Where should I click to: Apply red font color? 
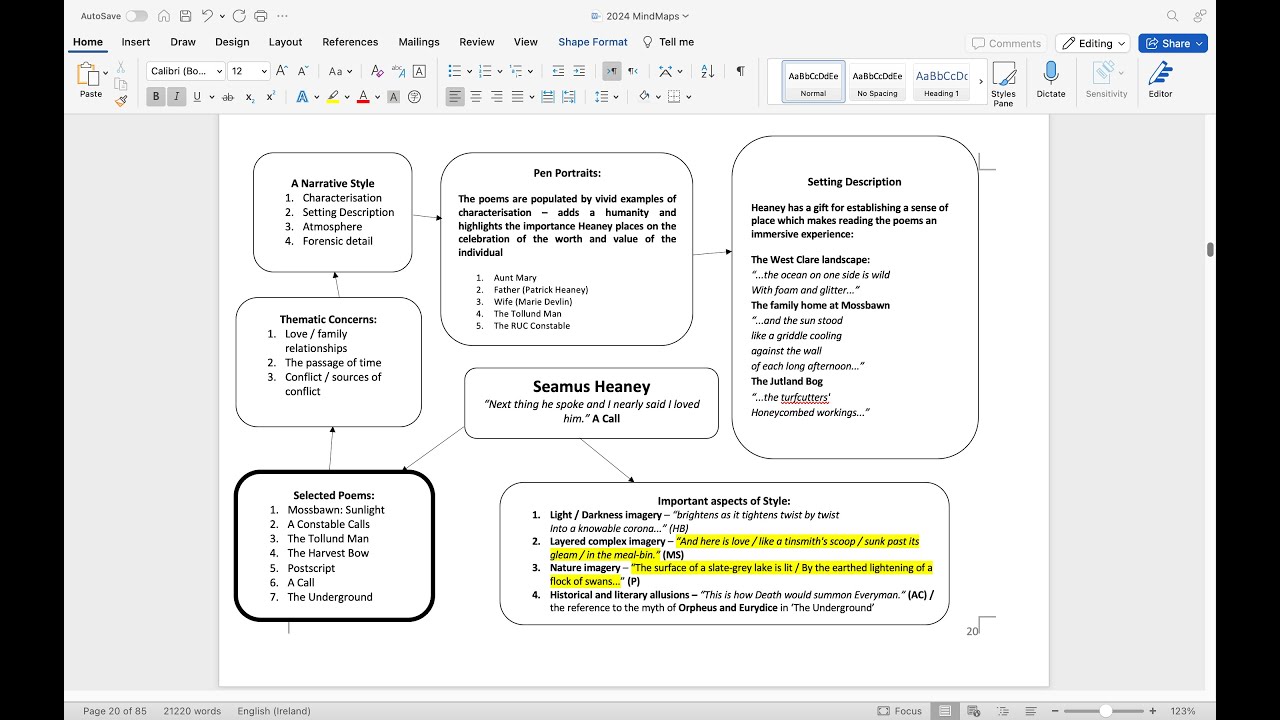pyautogui.click(x=363, y=97)
